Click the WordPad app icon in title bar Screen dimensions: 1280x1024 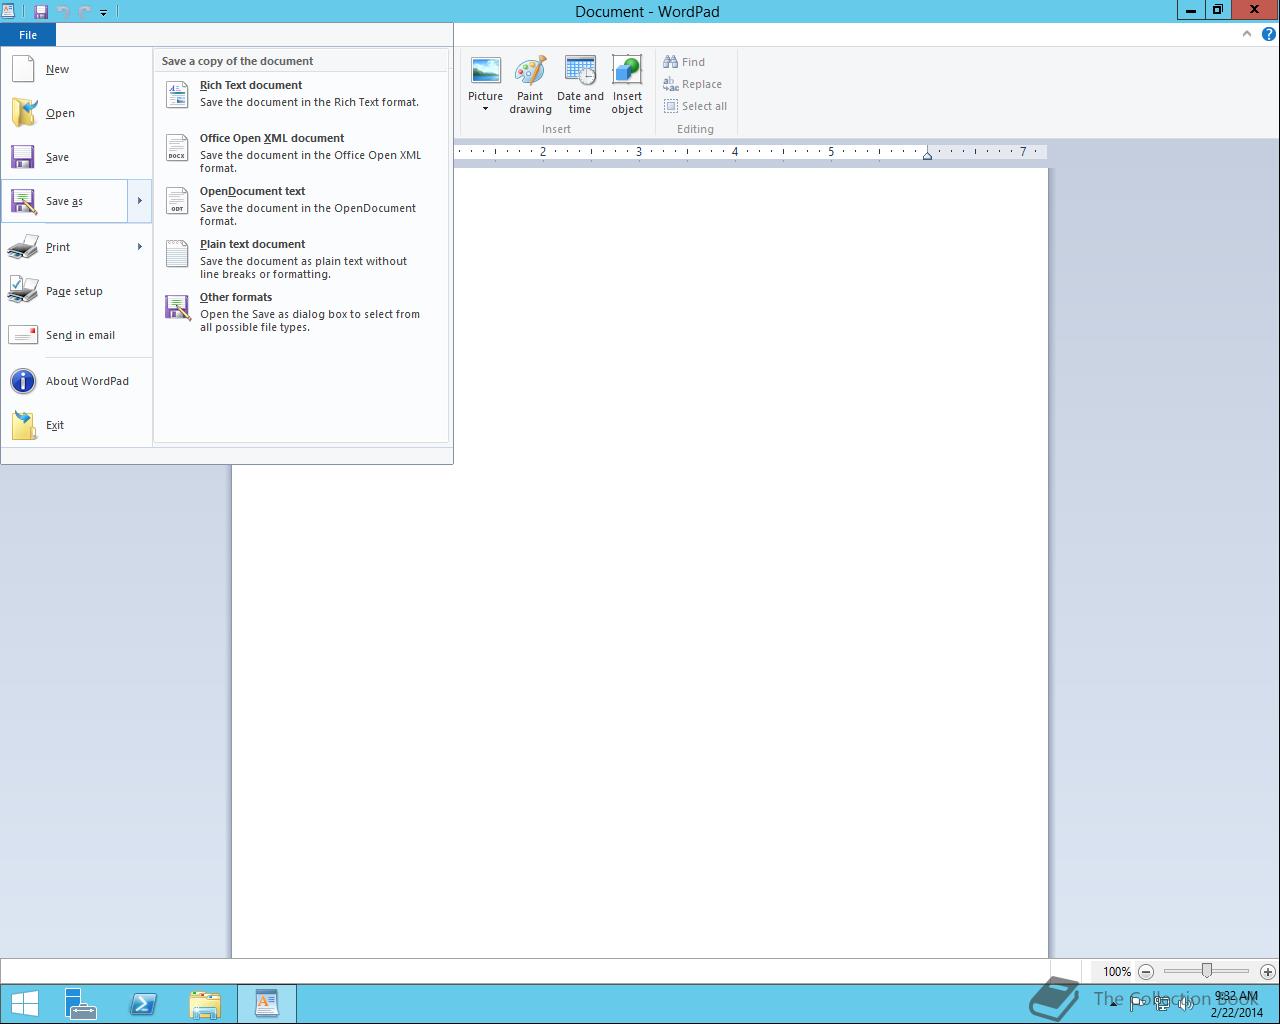[9, 12]
